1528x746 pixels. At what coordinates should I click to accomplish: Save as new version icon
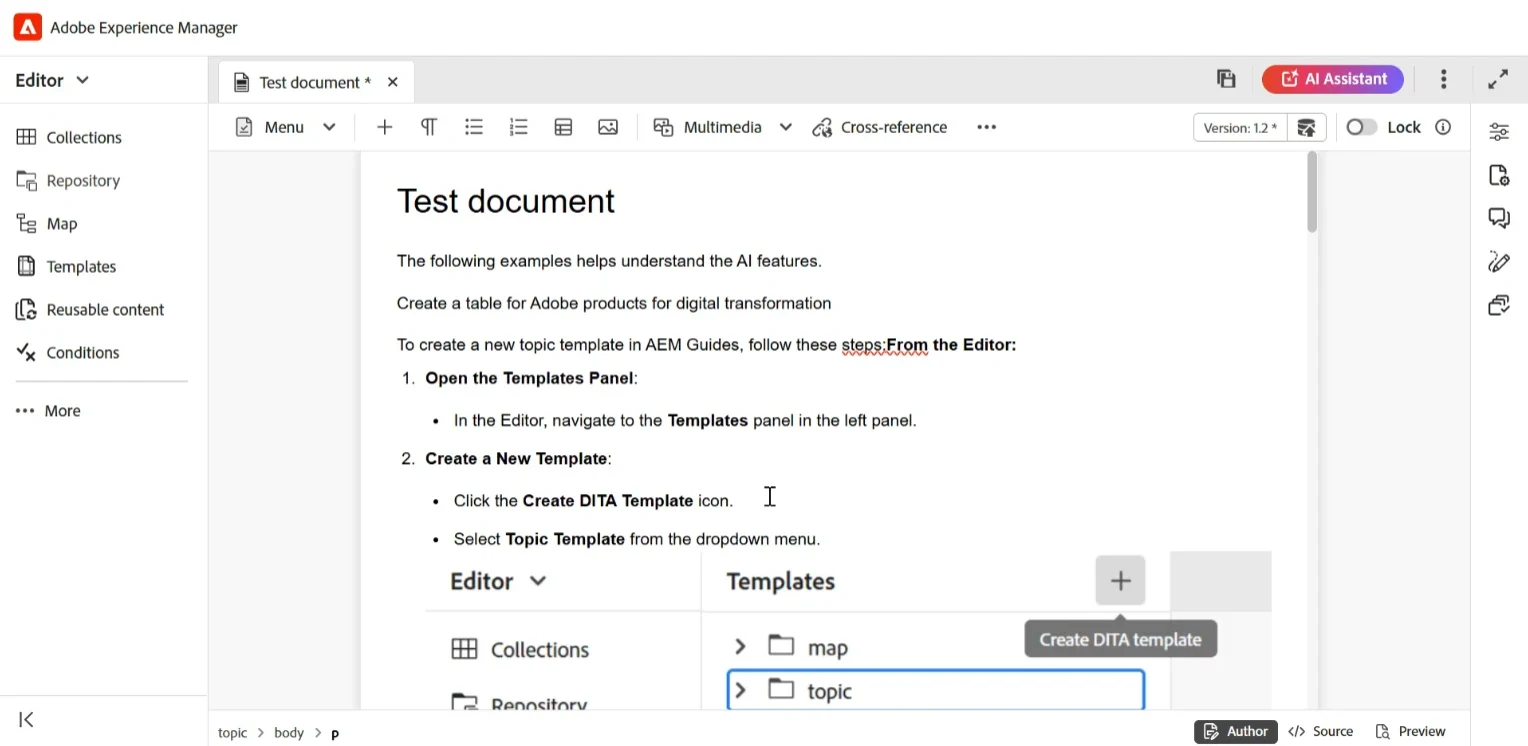click(x=1306, y=128)
